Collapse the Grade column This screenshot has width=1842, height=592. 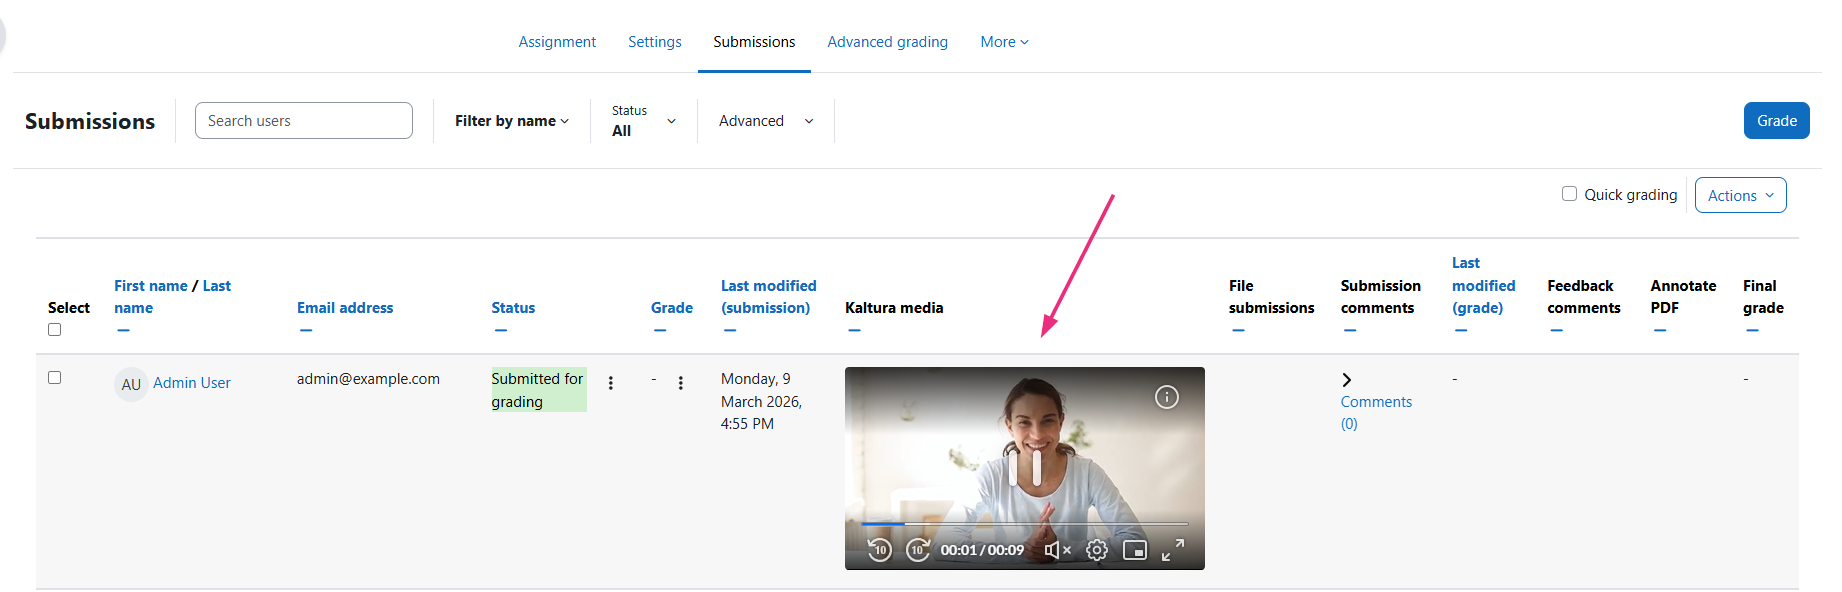(660, 330)
